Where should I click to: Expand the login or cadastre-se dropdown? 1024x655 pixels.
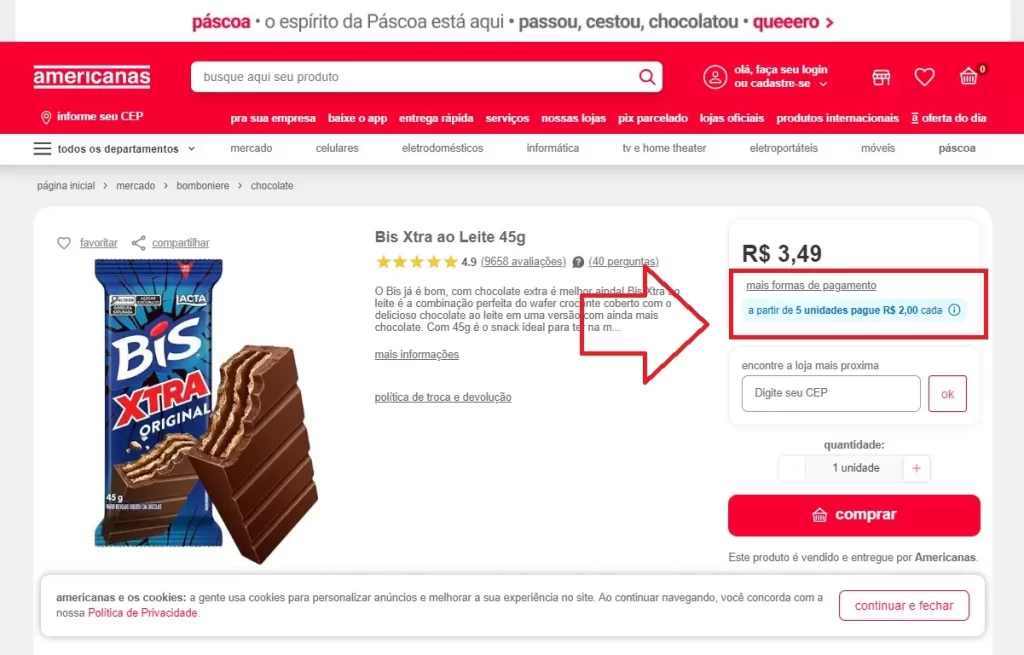coord(824,84)
